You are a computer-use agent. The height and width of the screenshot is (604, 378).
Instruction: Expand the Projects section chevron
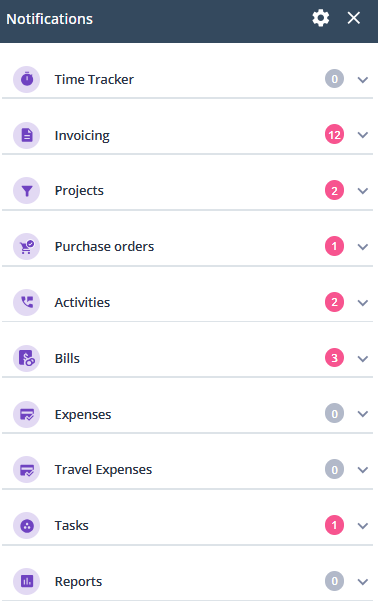(x=363, y=191)
